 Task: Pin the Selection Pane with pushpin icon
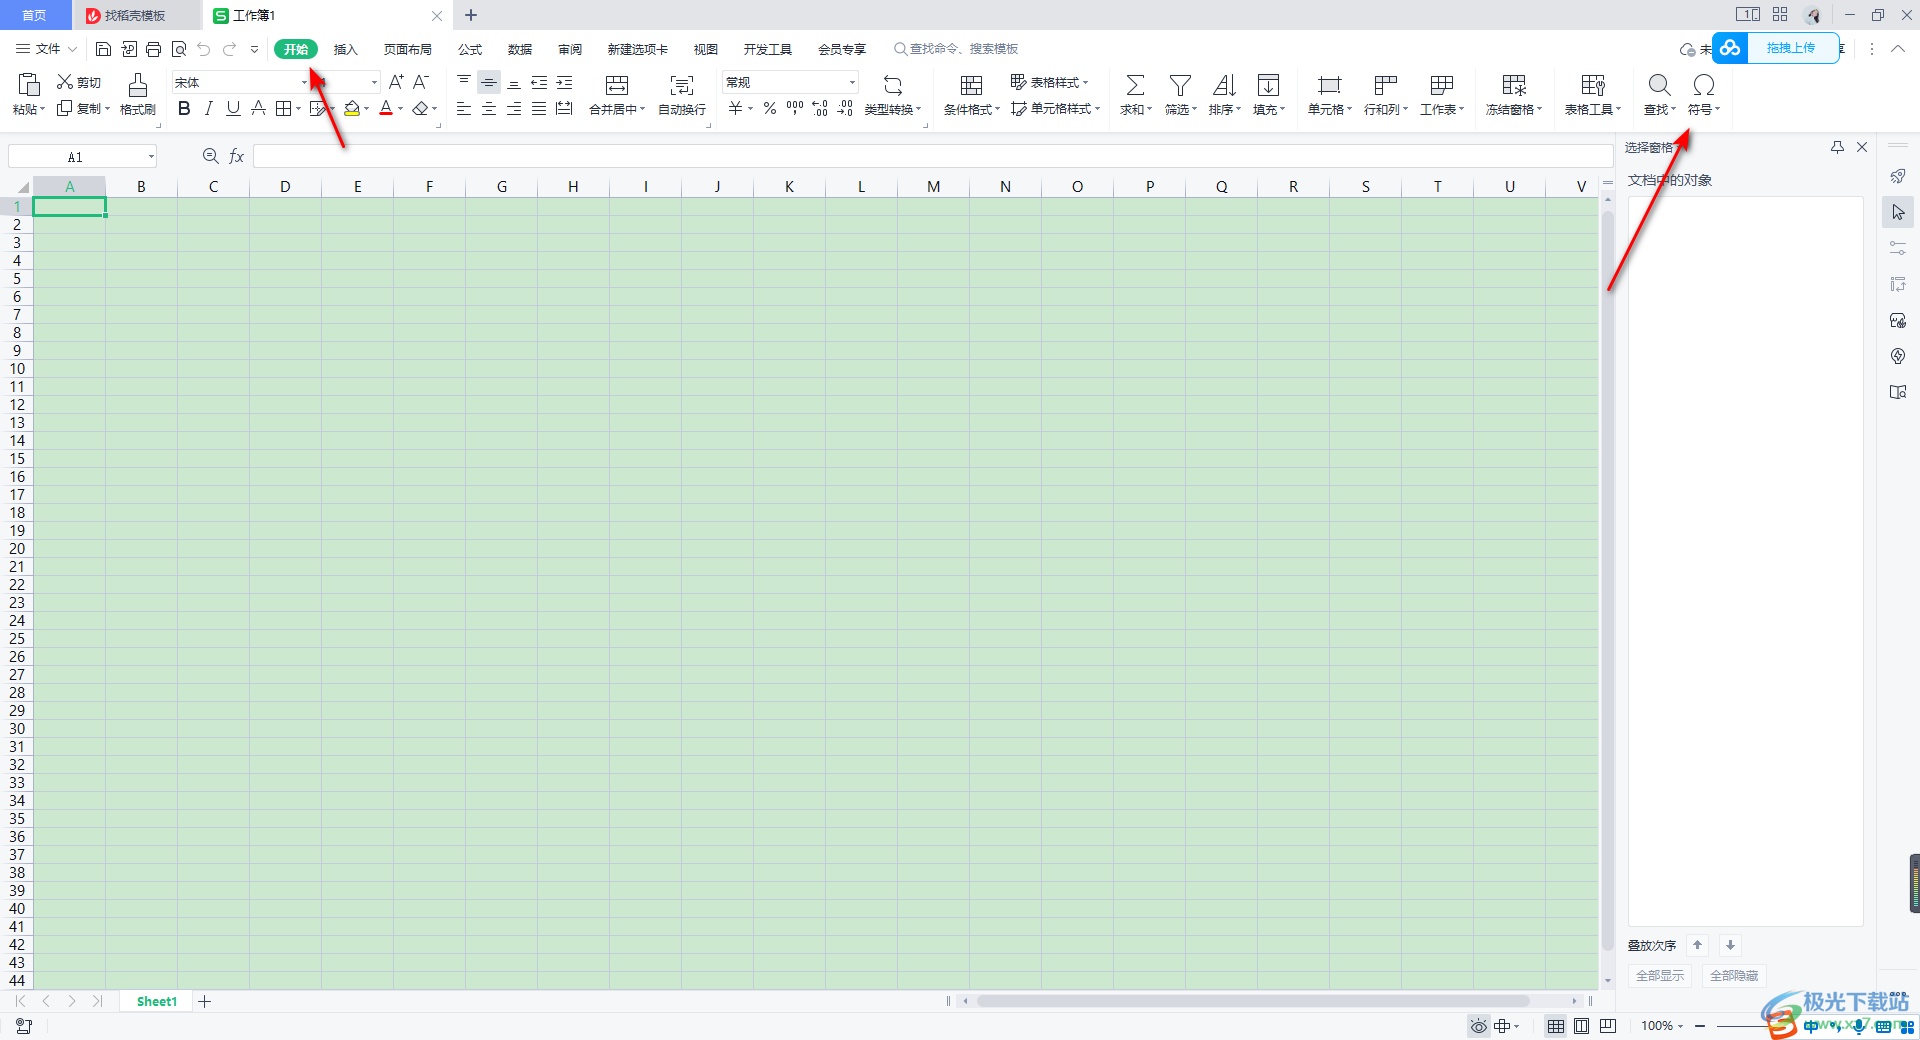[x=1837, y=147]
